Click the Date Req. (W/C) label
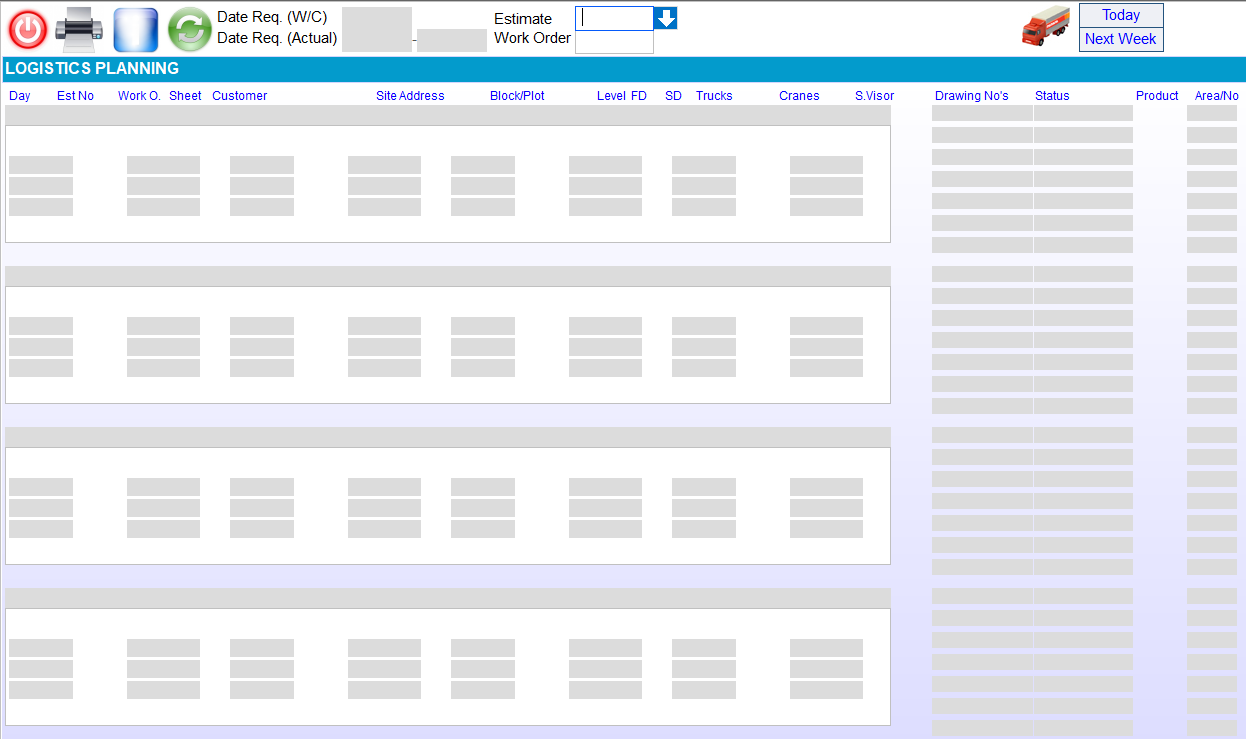Screen dimensions: 1246x739 272,17
